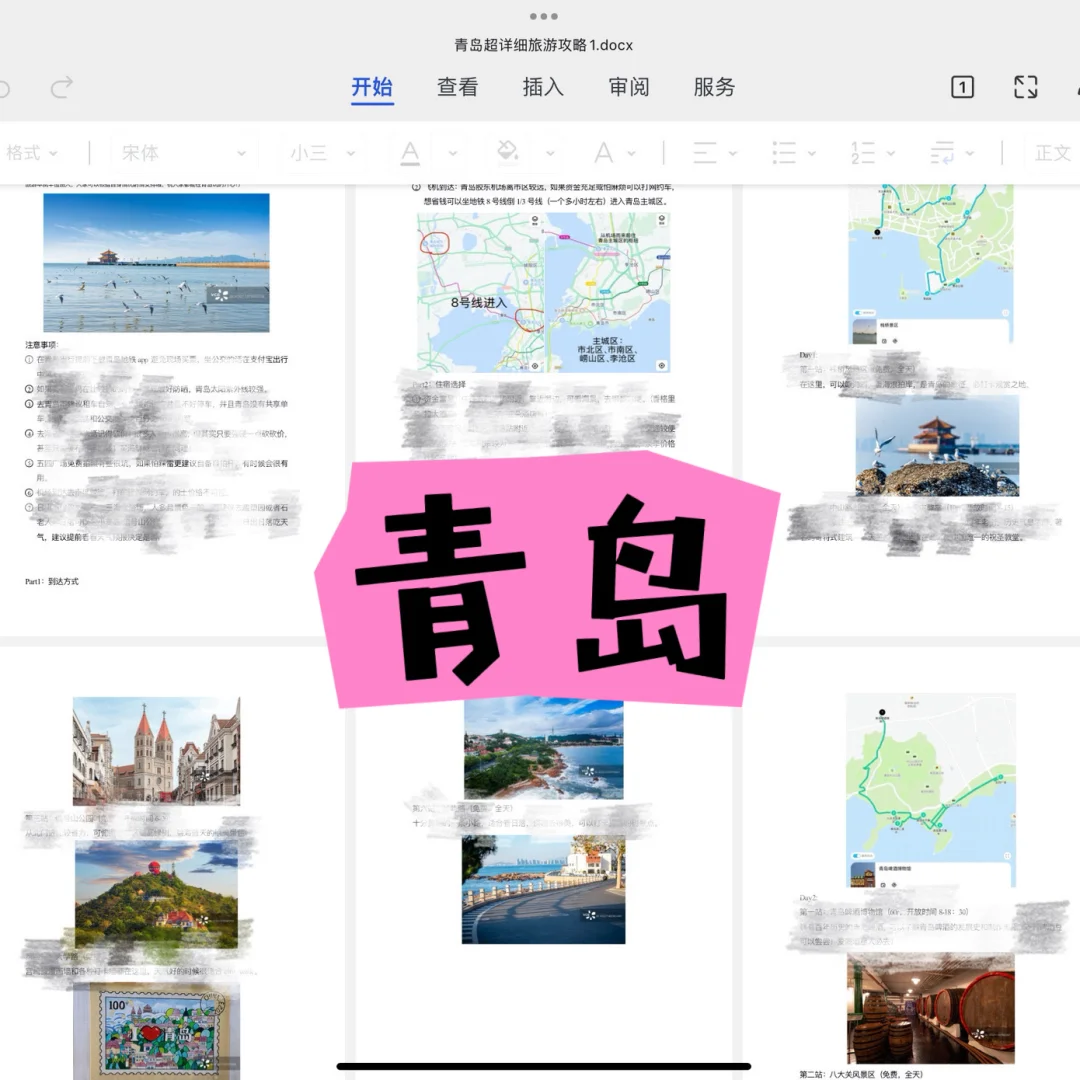Click the text highlight bucket icon
The width and height of the screenshot is (1080, 1080).
pos(508,152)
